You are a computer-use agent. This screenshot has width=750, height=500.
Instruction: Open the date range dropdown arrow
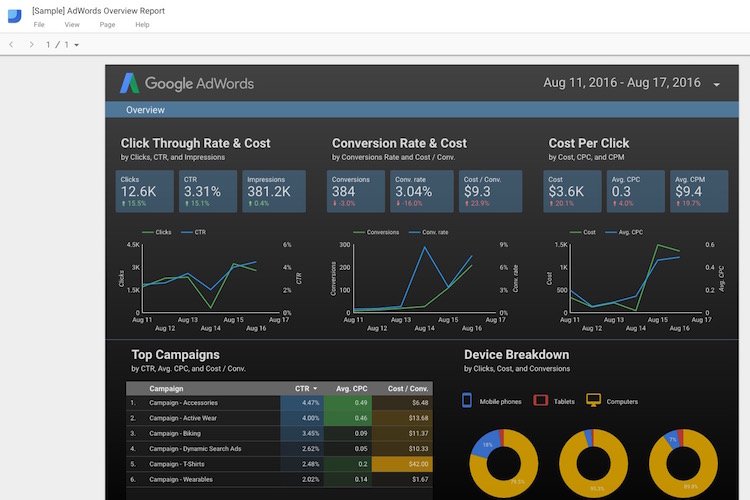pos(717,84)
